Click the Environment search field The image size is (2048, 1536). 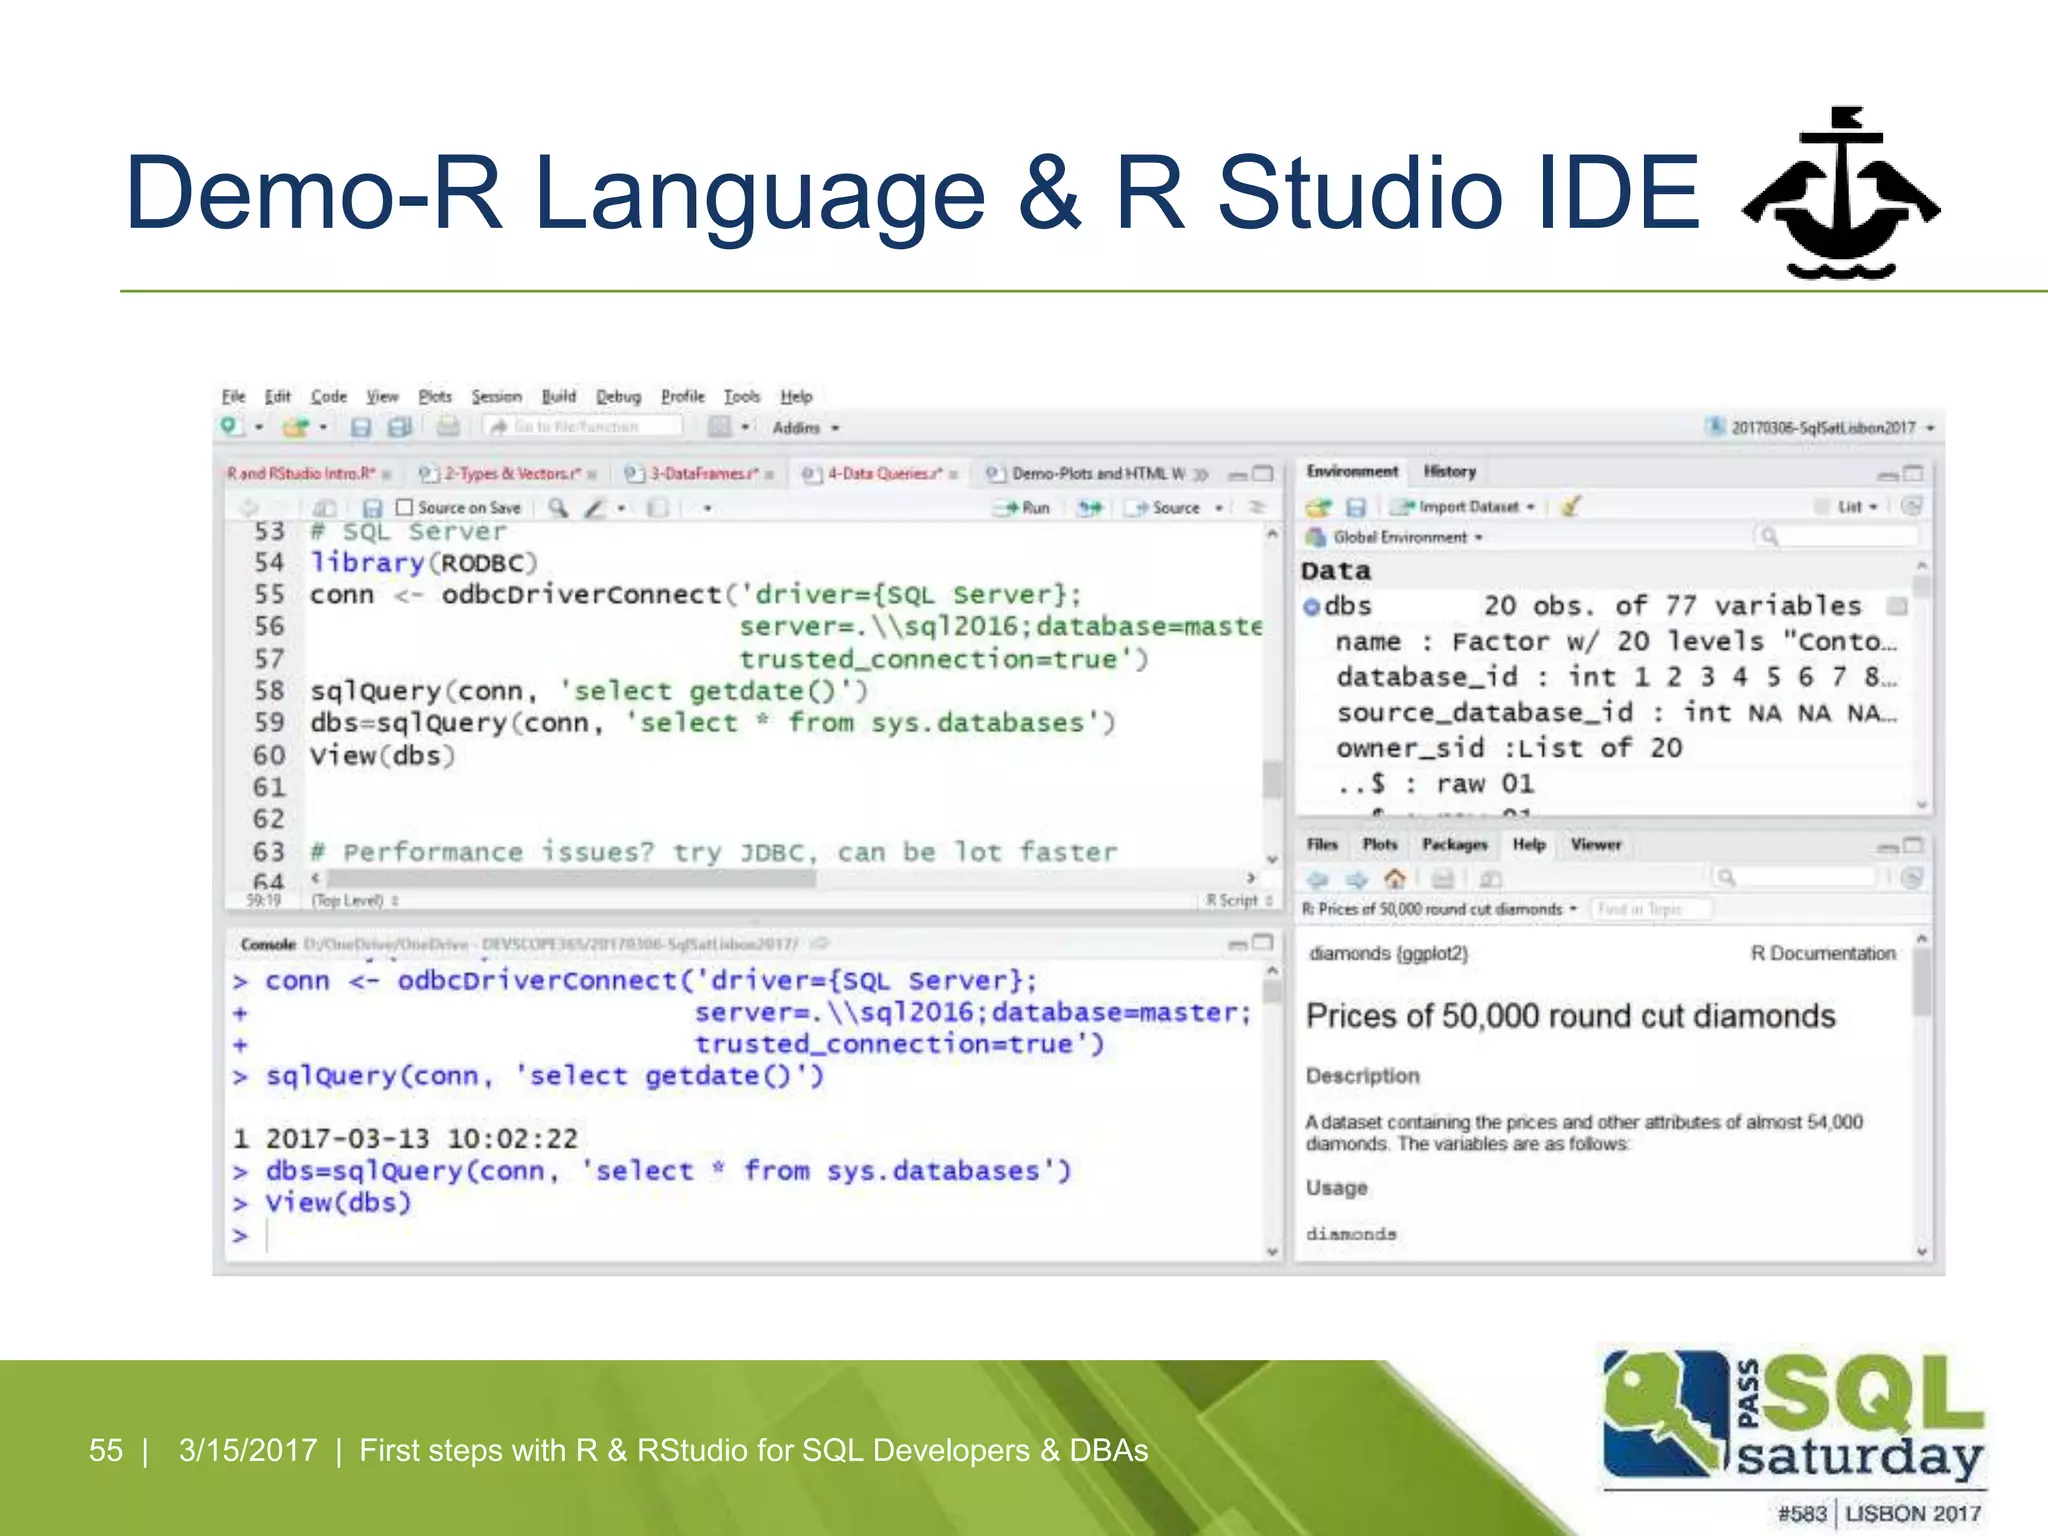(x=1836, y=537)
